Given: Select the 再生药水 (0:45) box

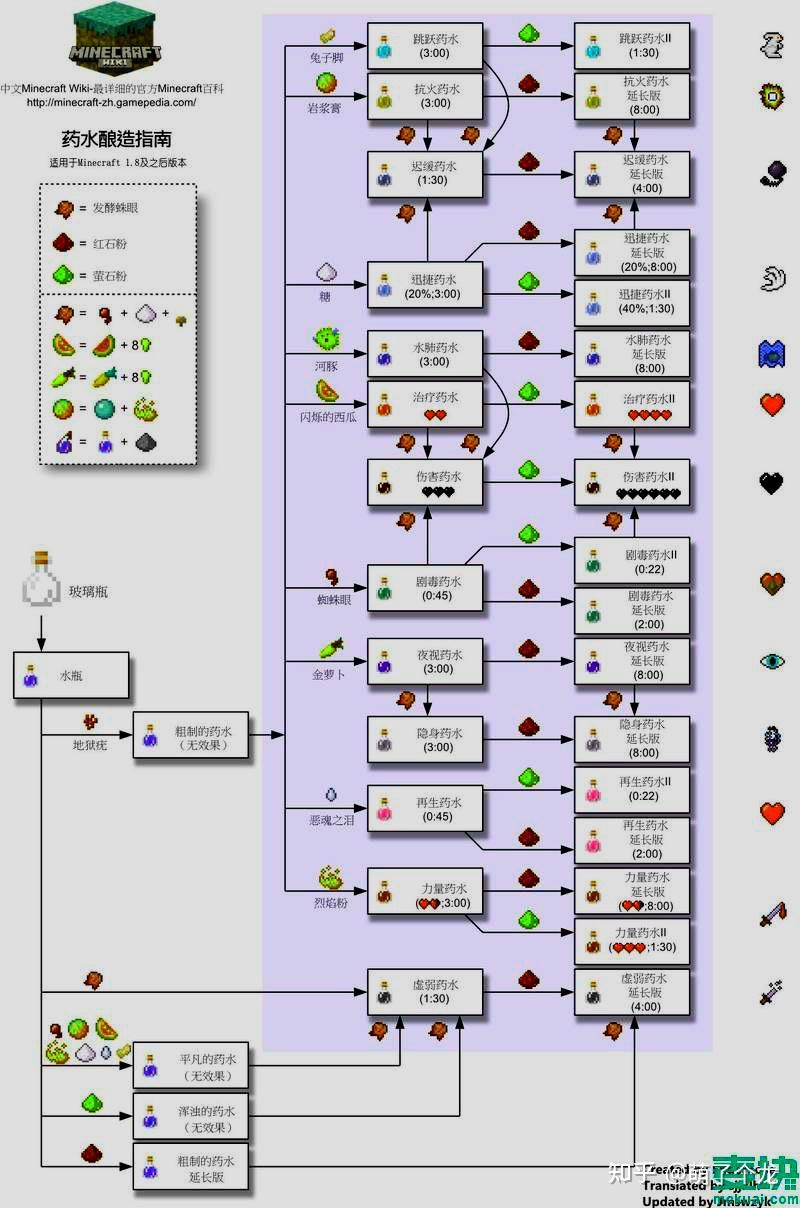Looking at the screenshot, I should point(426,809).
